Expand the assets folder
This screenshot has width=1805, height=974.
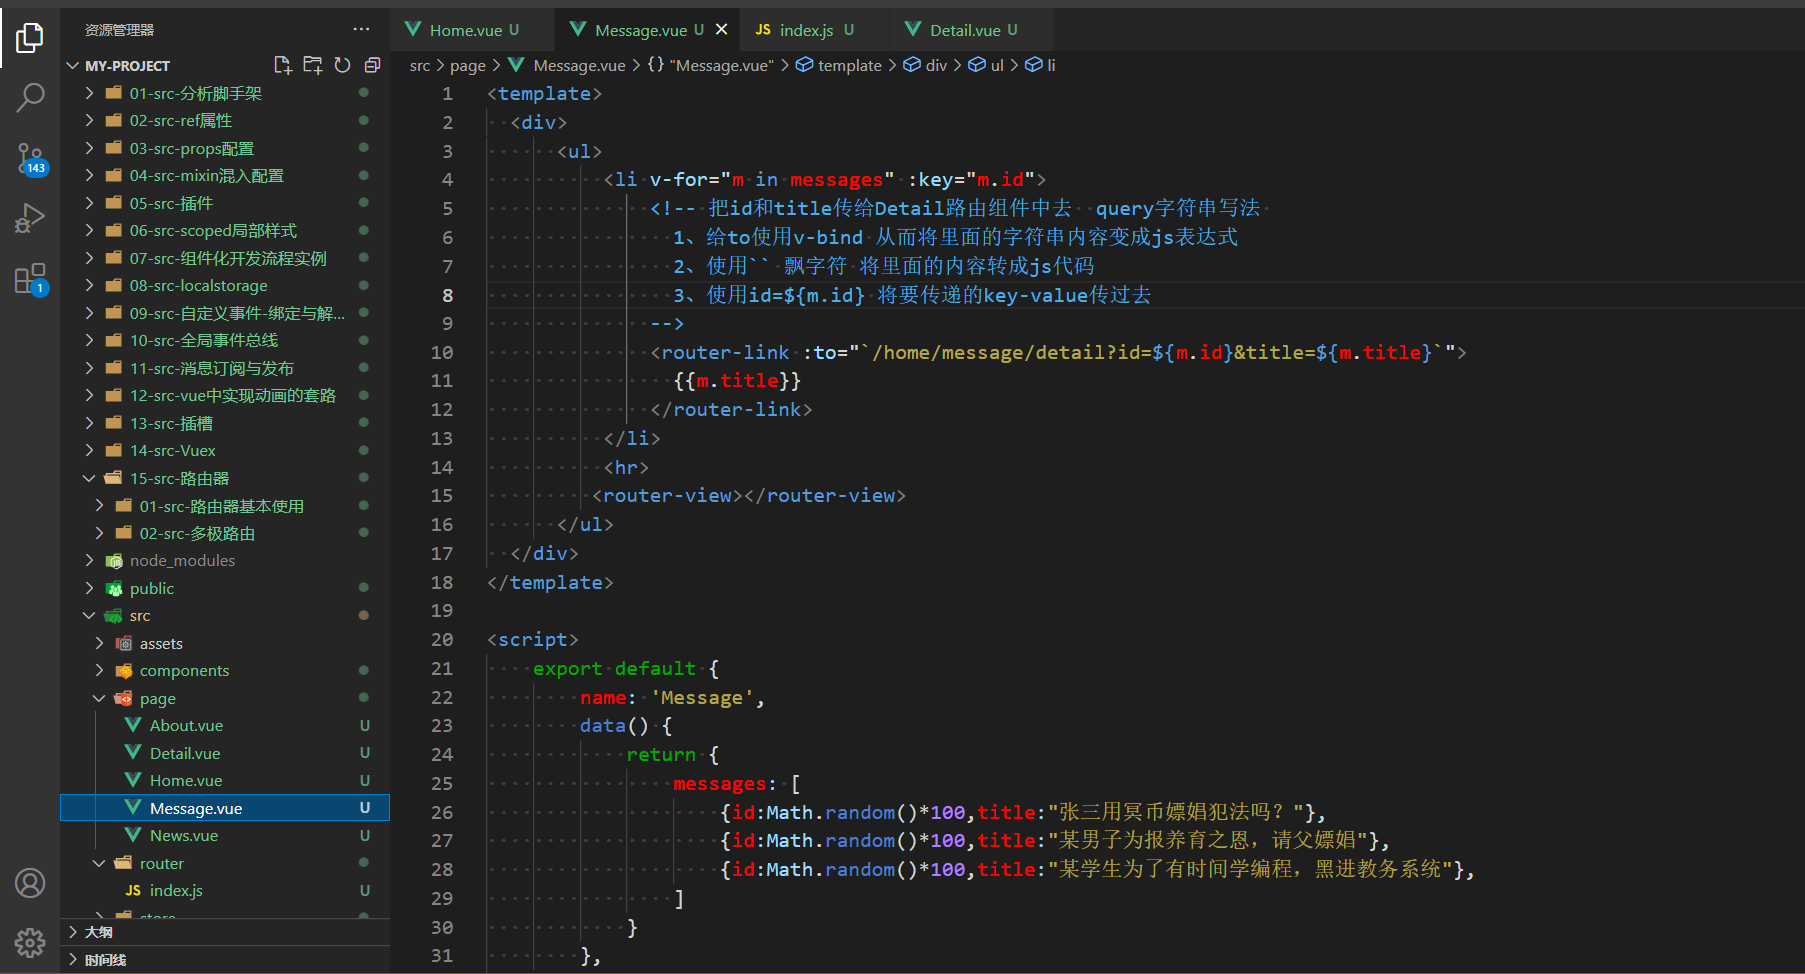coord(225,643)
